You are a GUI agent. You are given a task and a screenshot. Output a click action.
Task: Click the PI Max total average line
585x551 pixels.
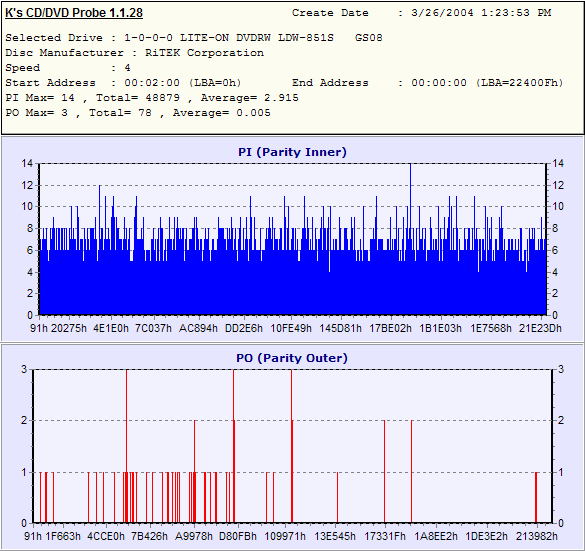(152, 98)
